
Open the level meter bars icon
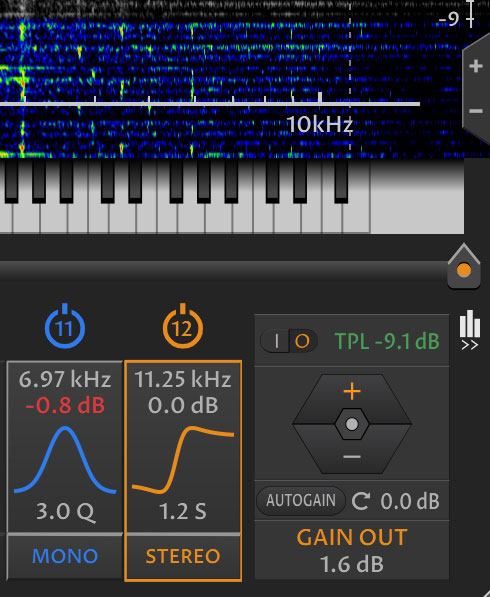coord(469,324)
